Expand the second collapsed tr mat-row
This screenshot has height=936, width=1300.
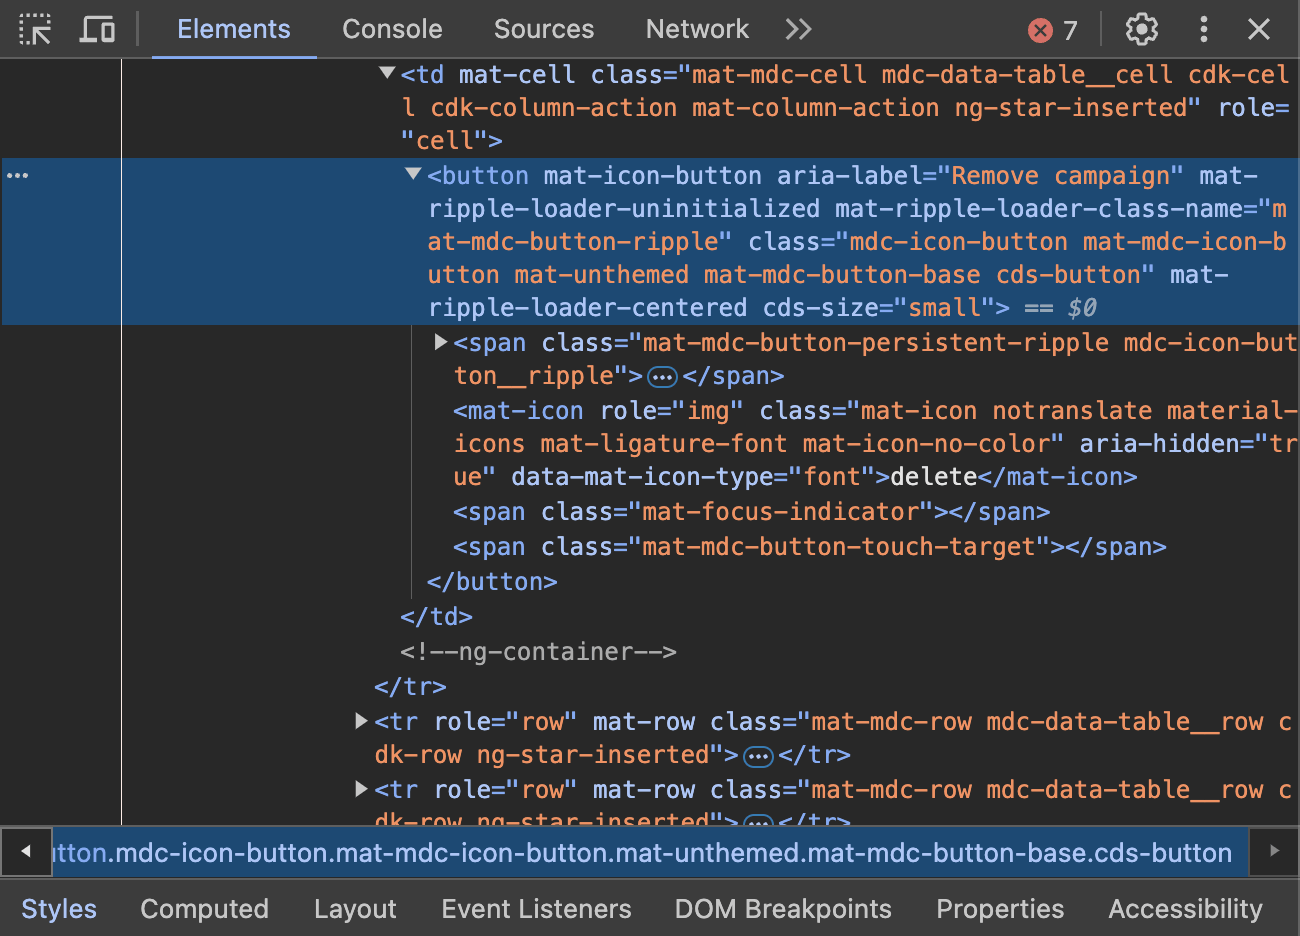coord(361,789)
